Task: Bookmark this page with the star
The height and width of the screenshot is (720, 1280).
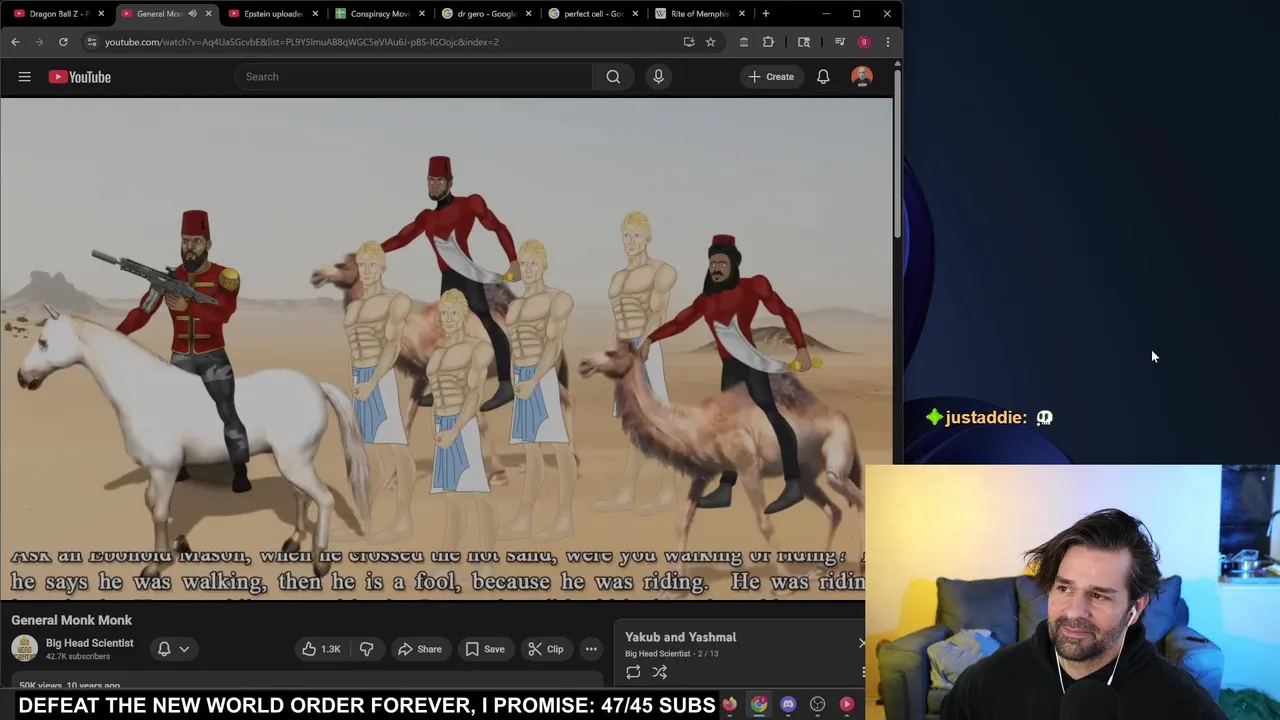Action: click(x=710, y=42)
